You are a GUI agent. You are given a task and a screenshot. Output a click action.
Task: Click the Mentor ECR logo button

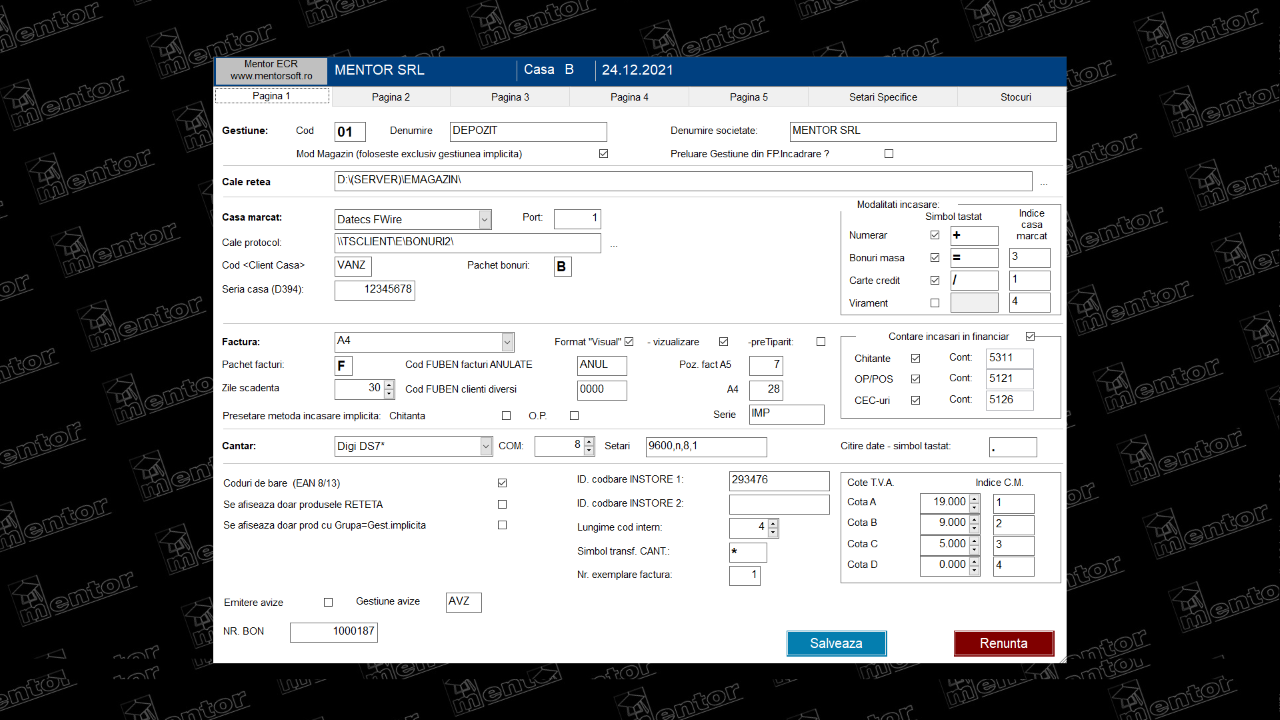[271, 70]
